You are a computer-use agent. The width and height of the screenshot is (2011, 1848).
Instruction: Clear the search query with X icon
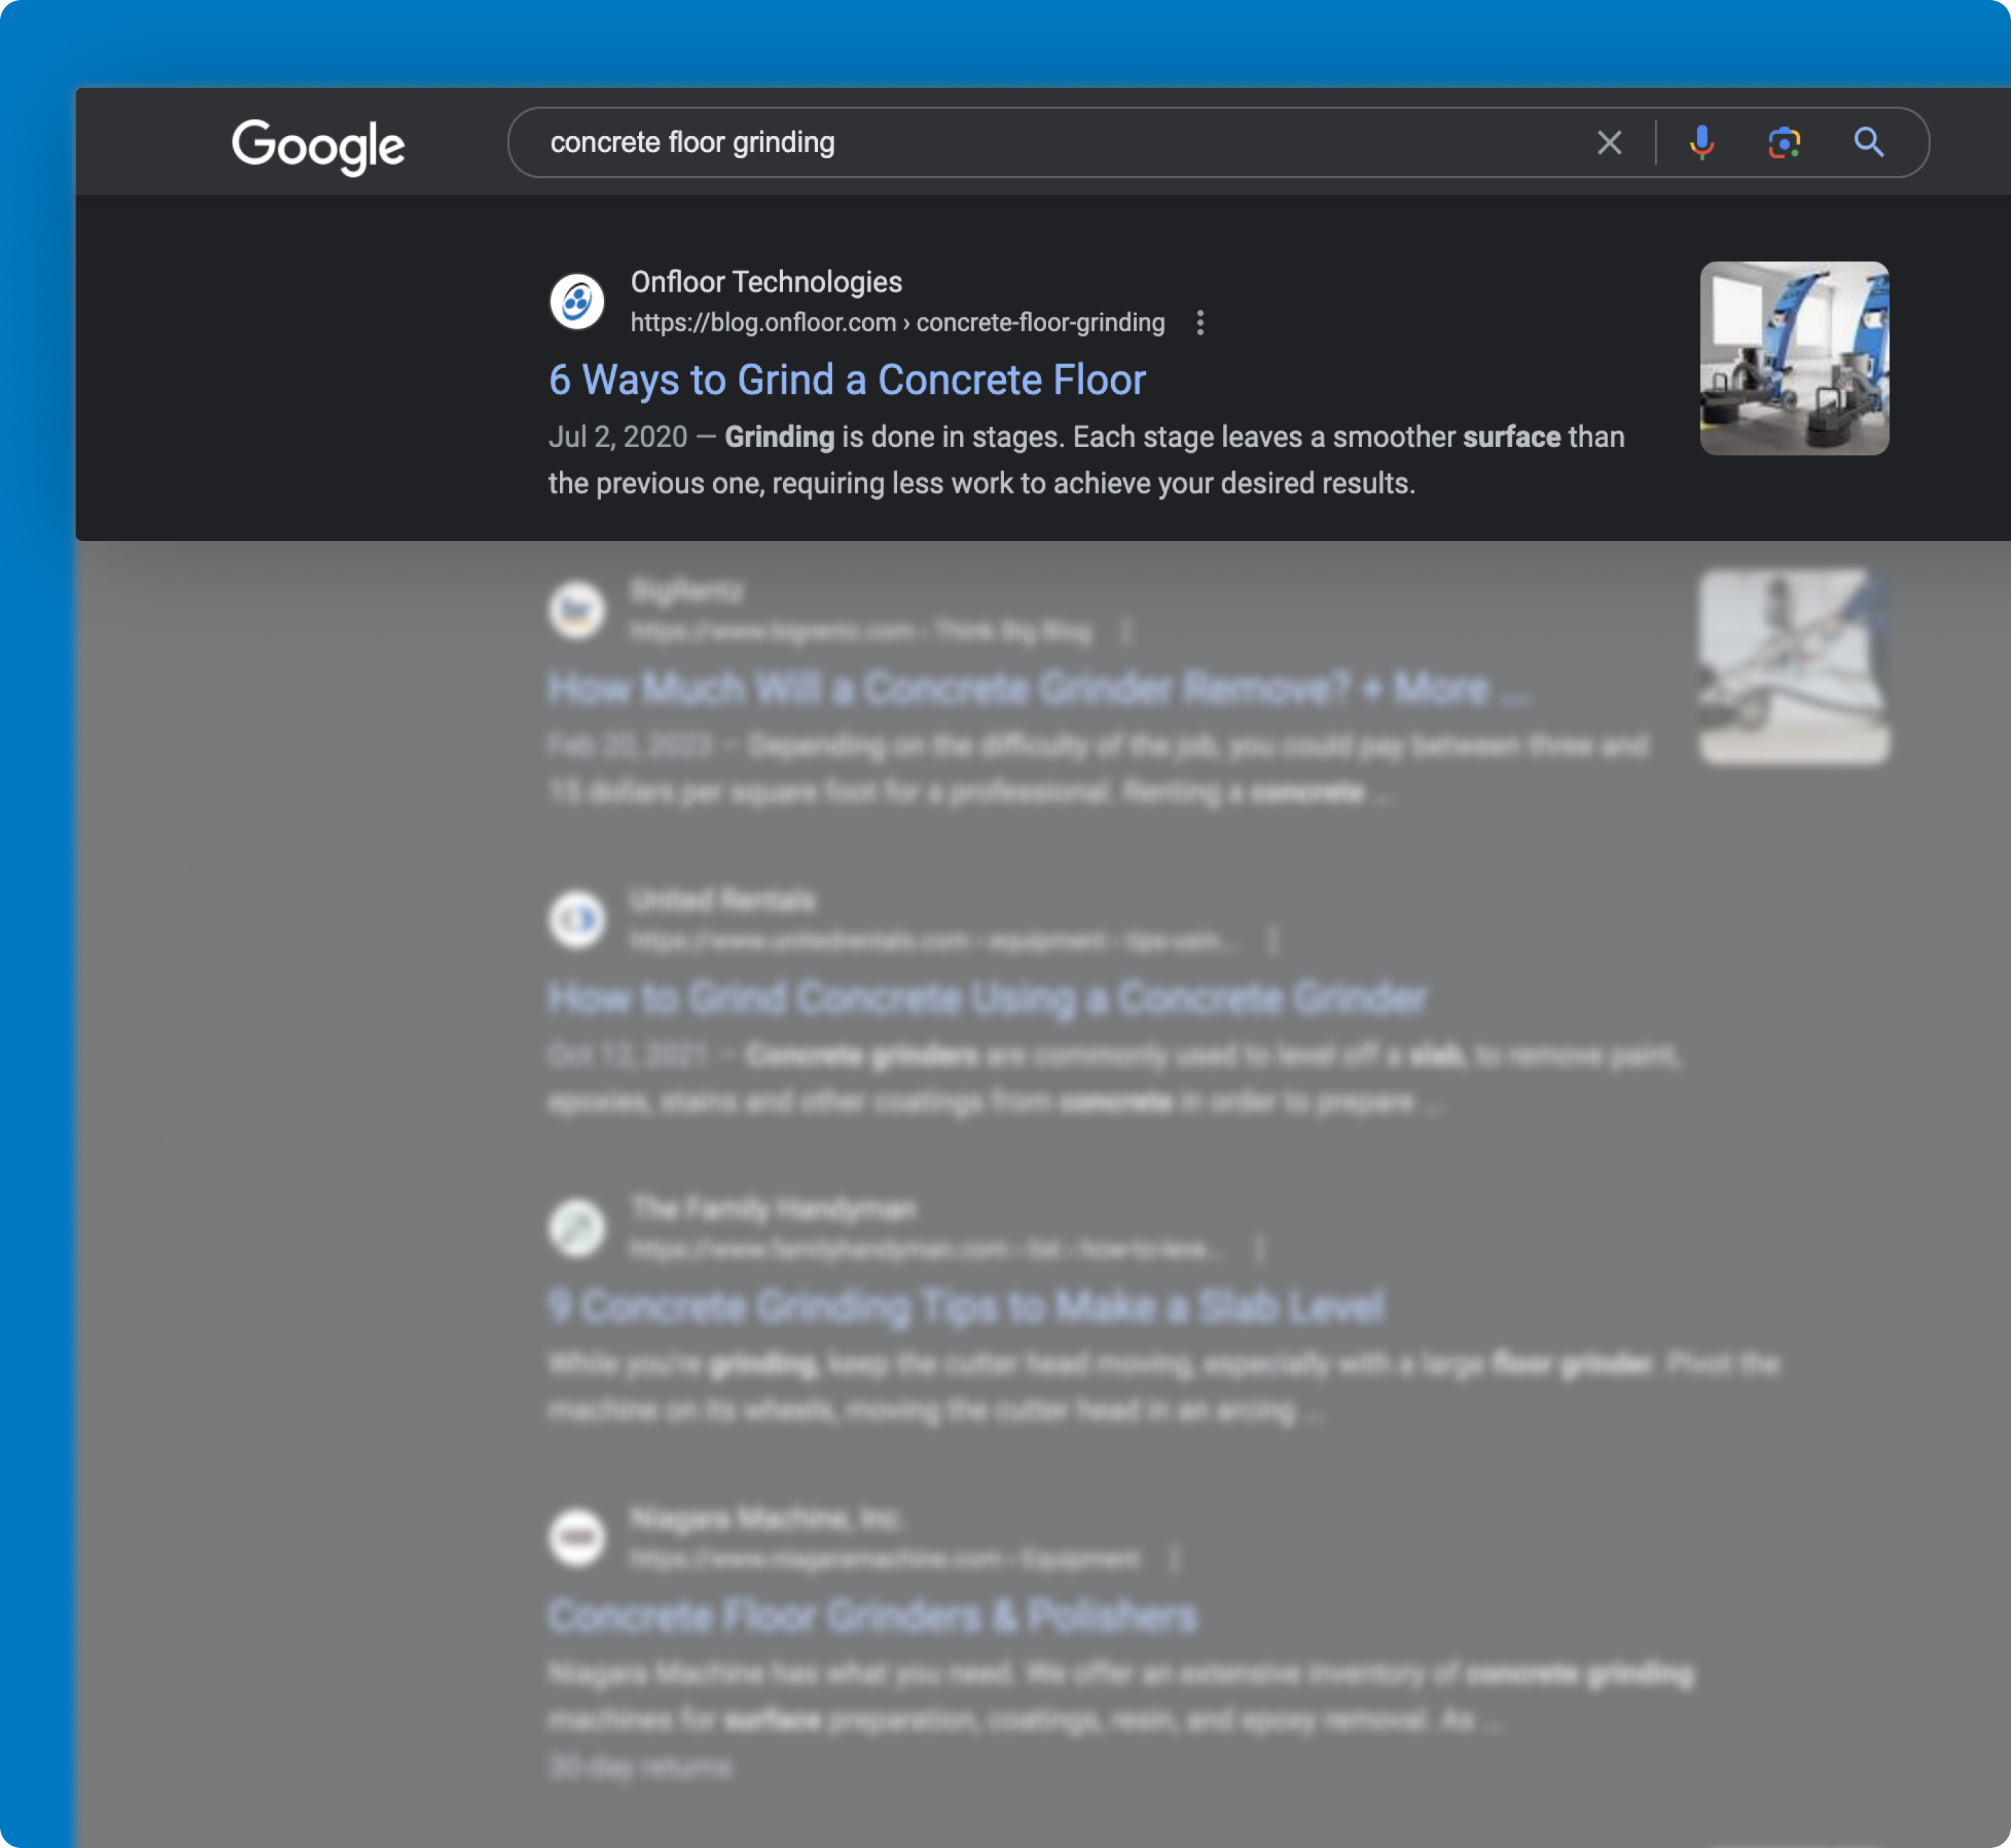pyautogui.click(x=1609, y=143)
